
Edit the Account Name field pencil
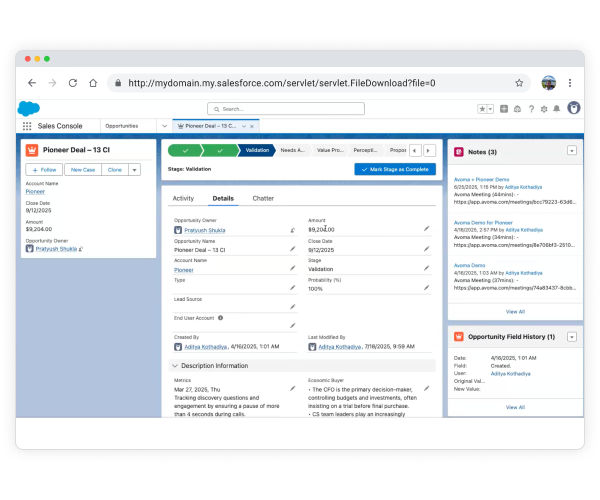pyautogui.click(x=292, y=268)
